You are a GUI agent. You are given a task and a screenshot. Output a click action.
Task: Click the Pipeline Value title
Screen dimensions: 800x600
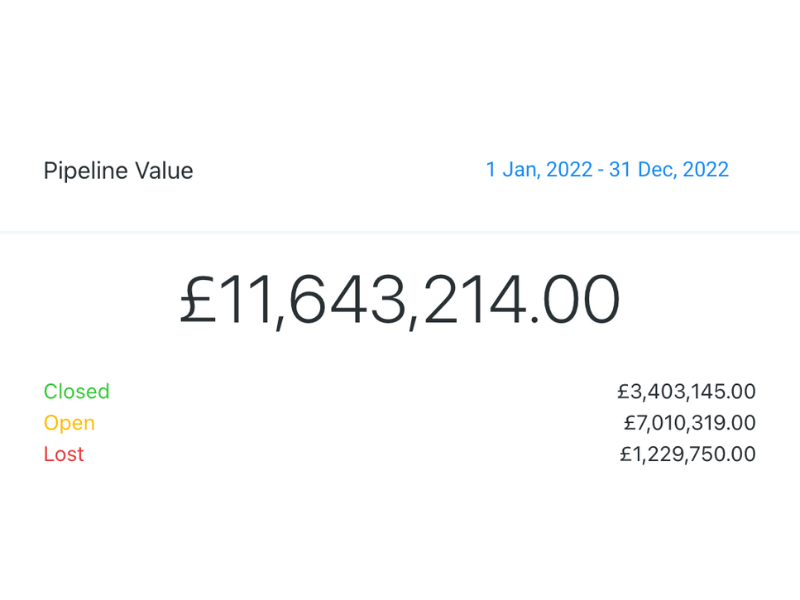tap(118, 171)
